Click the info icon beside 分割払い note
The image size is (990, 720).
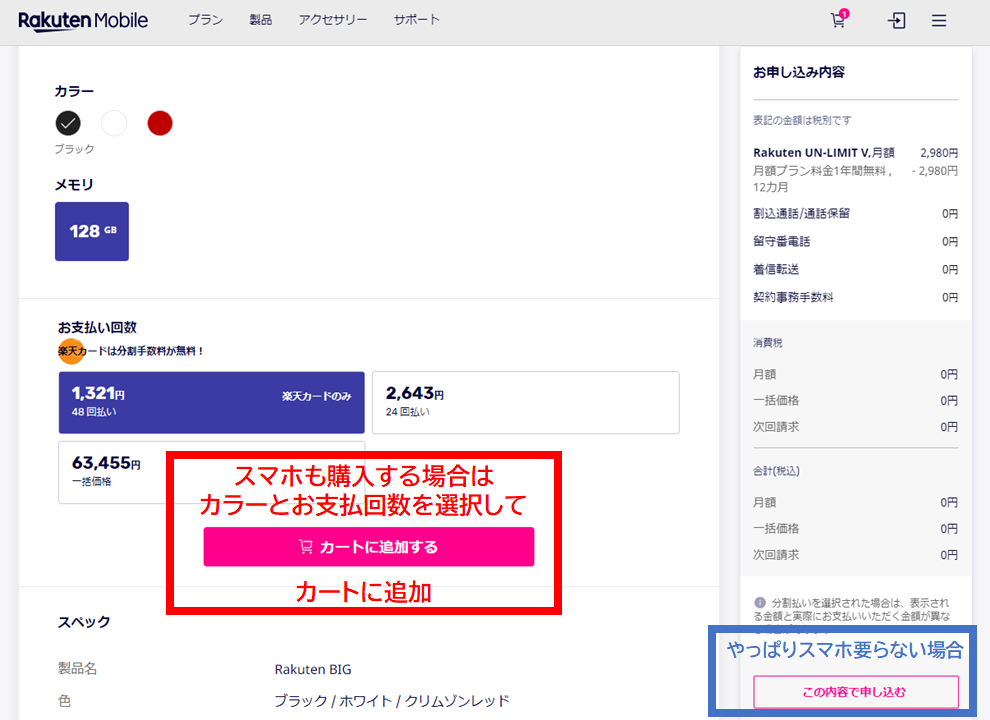pyautogui.click(x=760, y=603)
